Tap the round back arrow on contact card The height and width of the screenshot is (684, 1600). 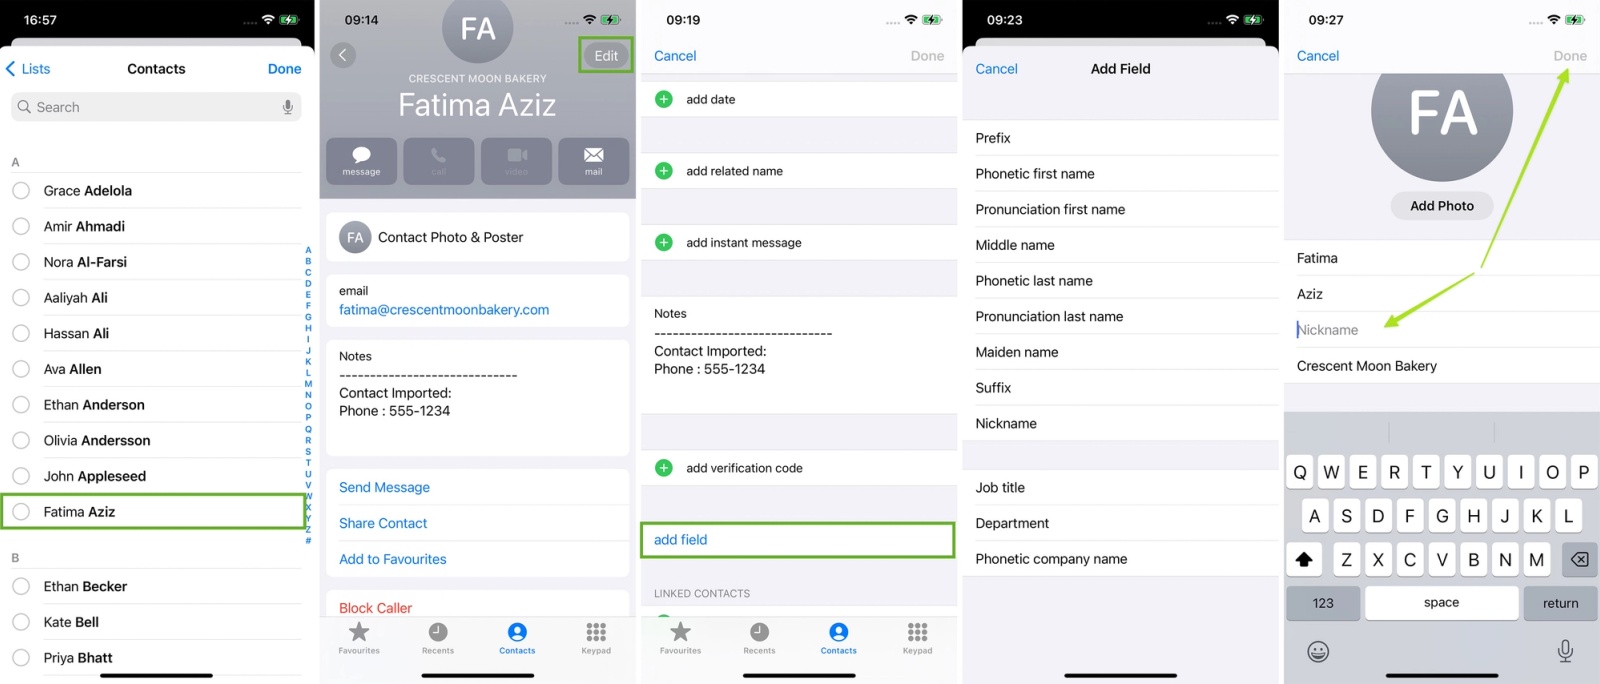click(343, 55)
